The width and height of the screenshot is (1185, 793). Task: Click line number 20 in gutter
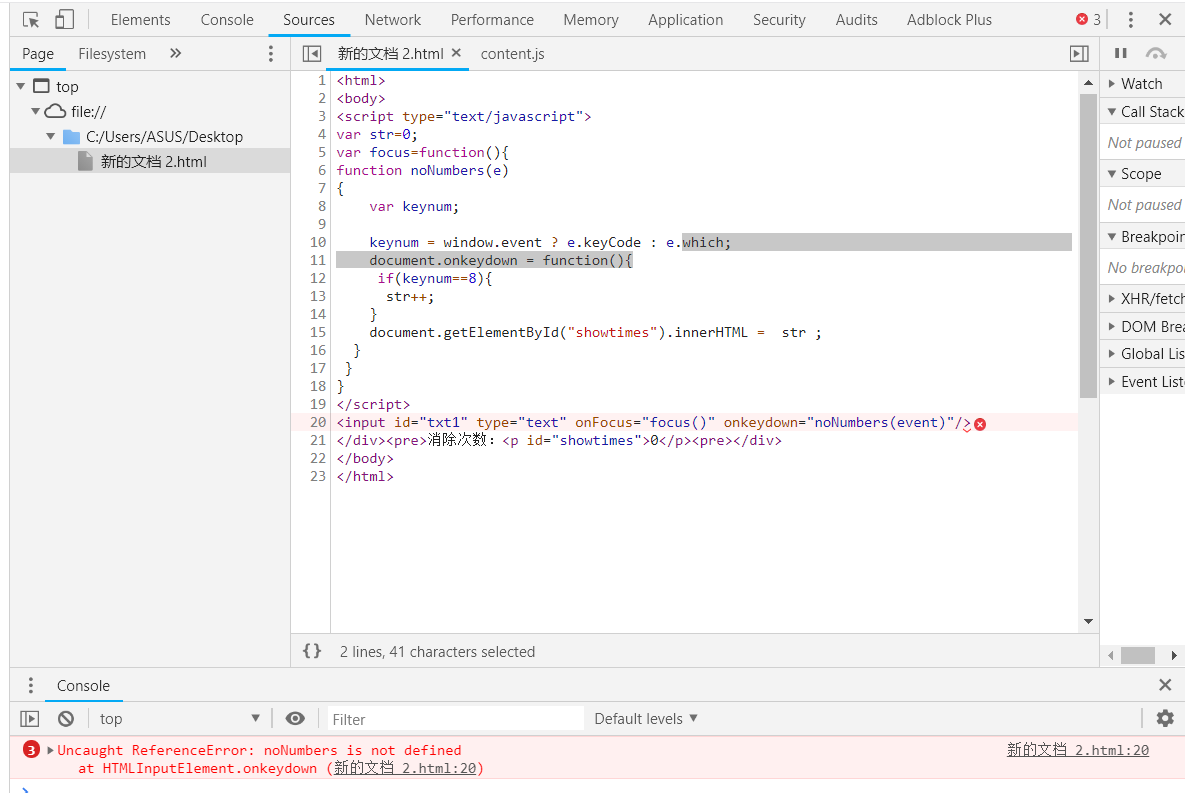317,422
